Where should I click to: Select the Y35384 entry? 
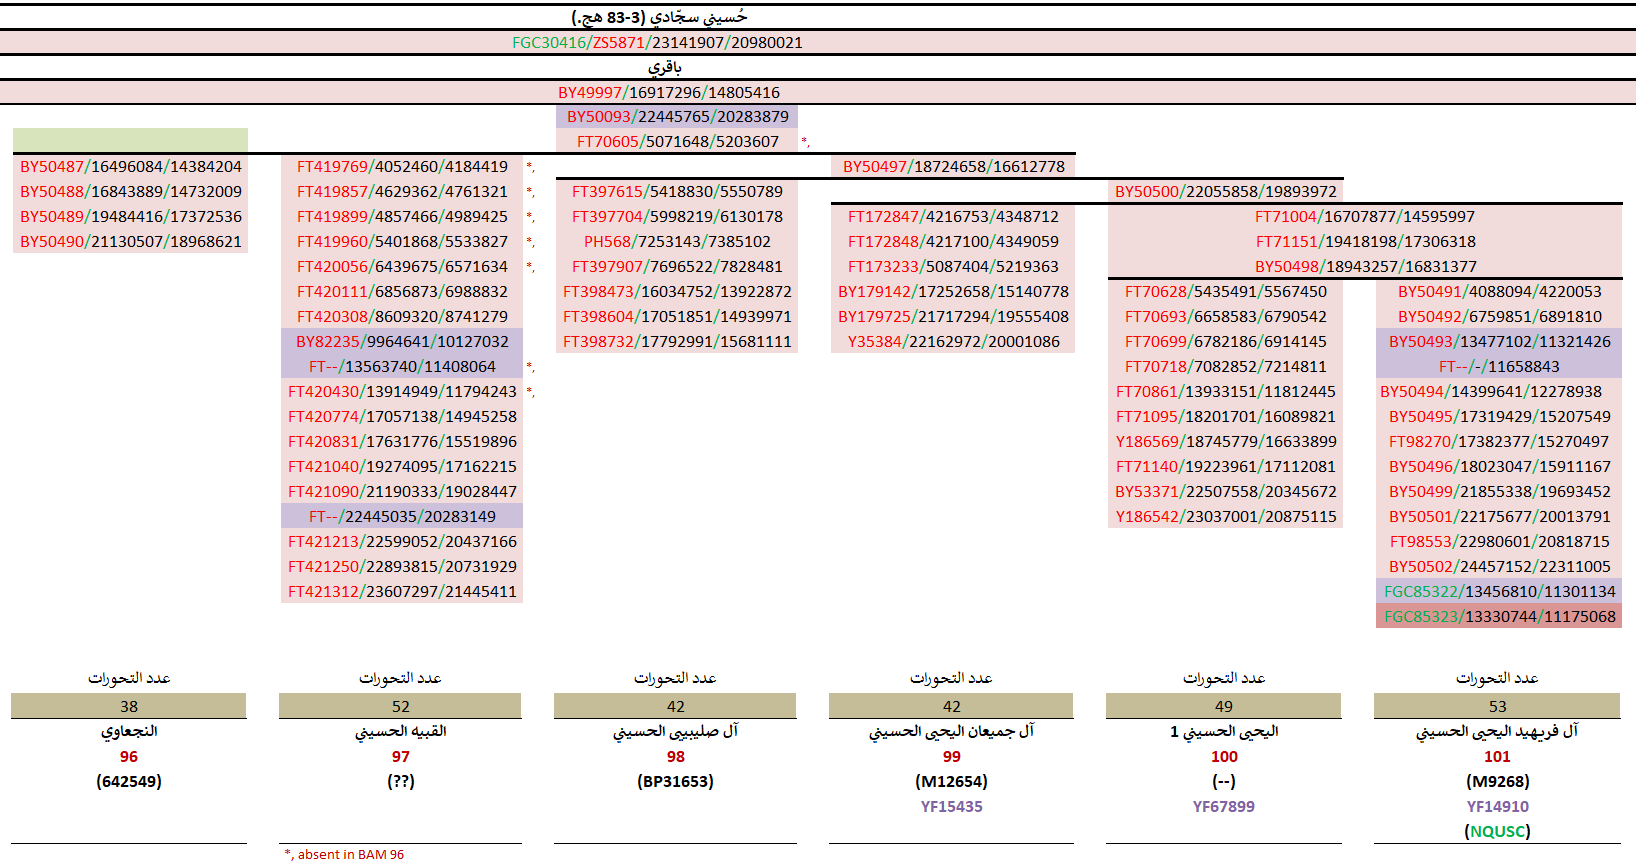click(952, 342)
